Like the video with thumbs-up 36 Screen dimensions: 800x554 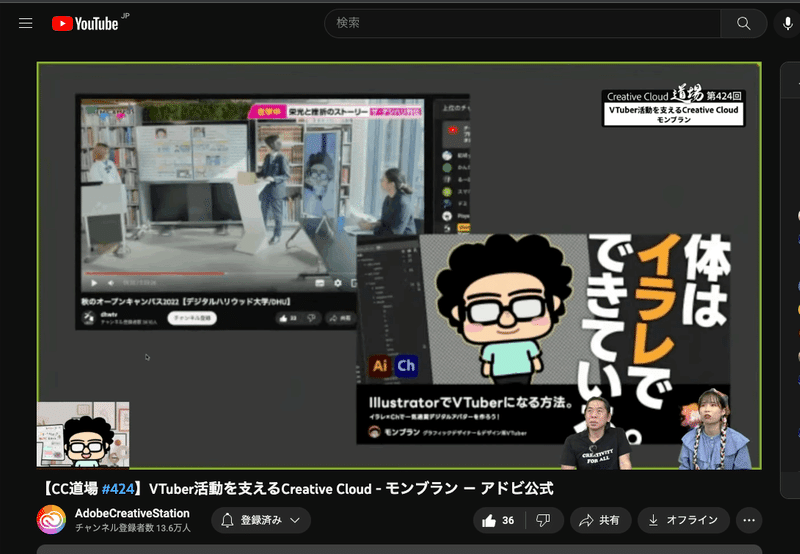pos(498,520)
